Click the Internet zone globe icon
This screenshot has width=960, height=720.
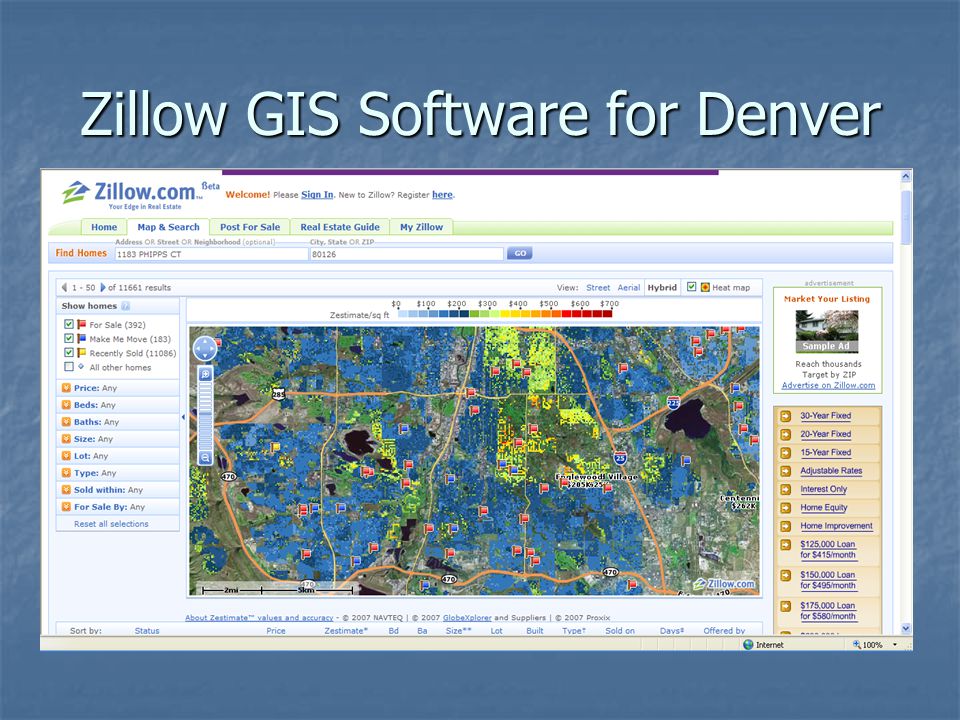(748, 645)
